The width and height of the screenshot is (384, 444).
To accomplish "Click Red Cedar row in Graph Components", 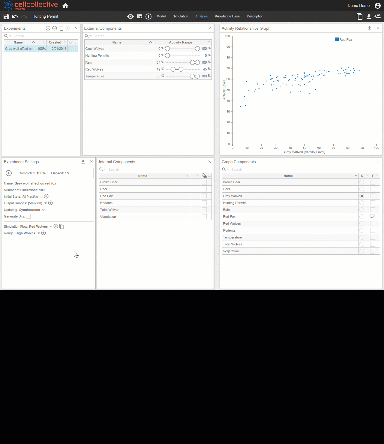I will tap(301, 224).
